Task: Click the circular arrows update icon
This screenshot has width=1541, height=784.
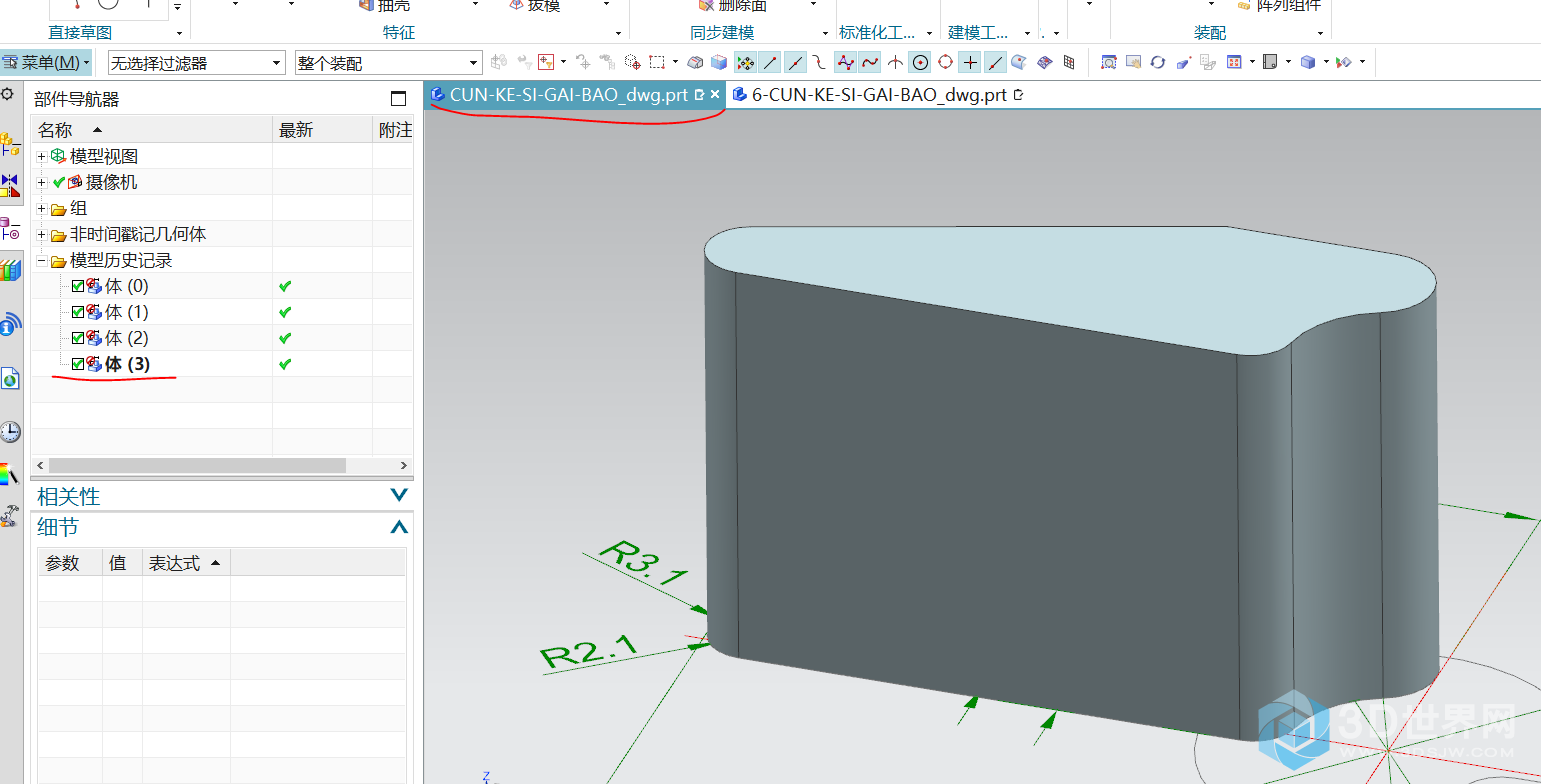Action: click(x=1158, y=62)
